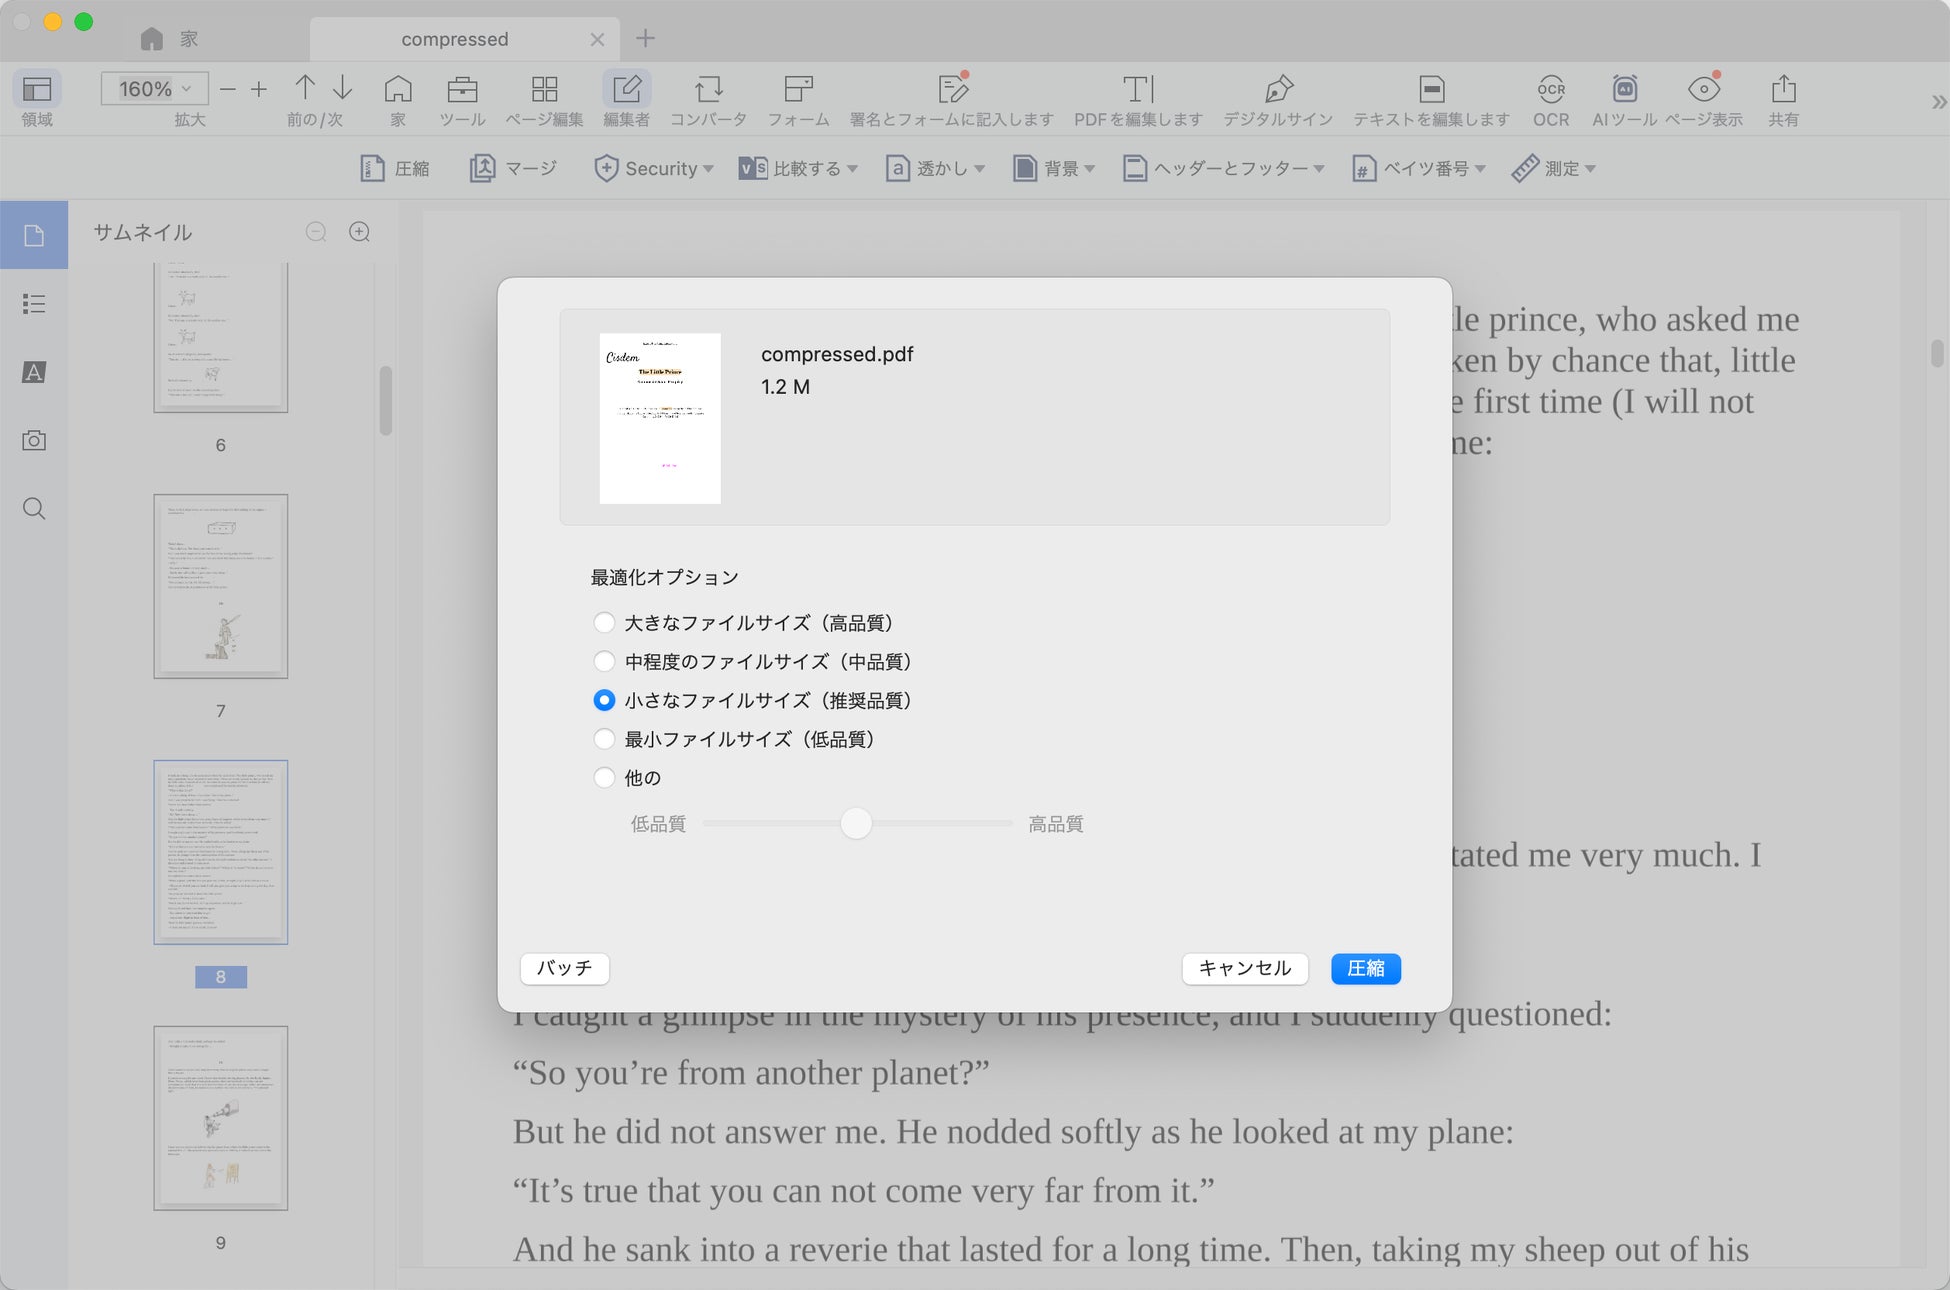
Task: Switch to the home 家 tab
Action: click(168, 39)
